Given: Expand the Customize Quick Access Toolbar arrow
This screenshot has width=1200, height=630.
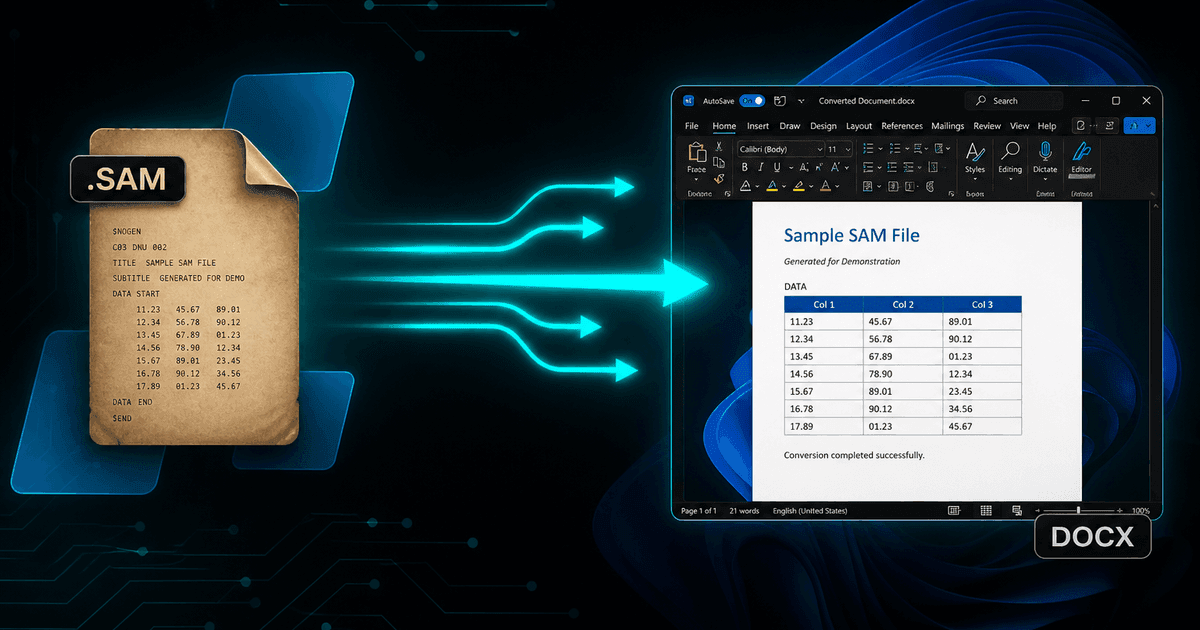Looking at the screenshot, I should tap(801, 101).
